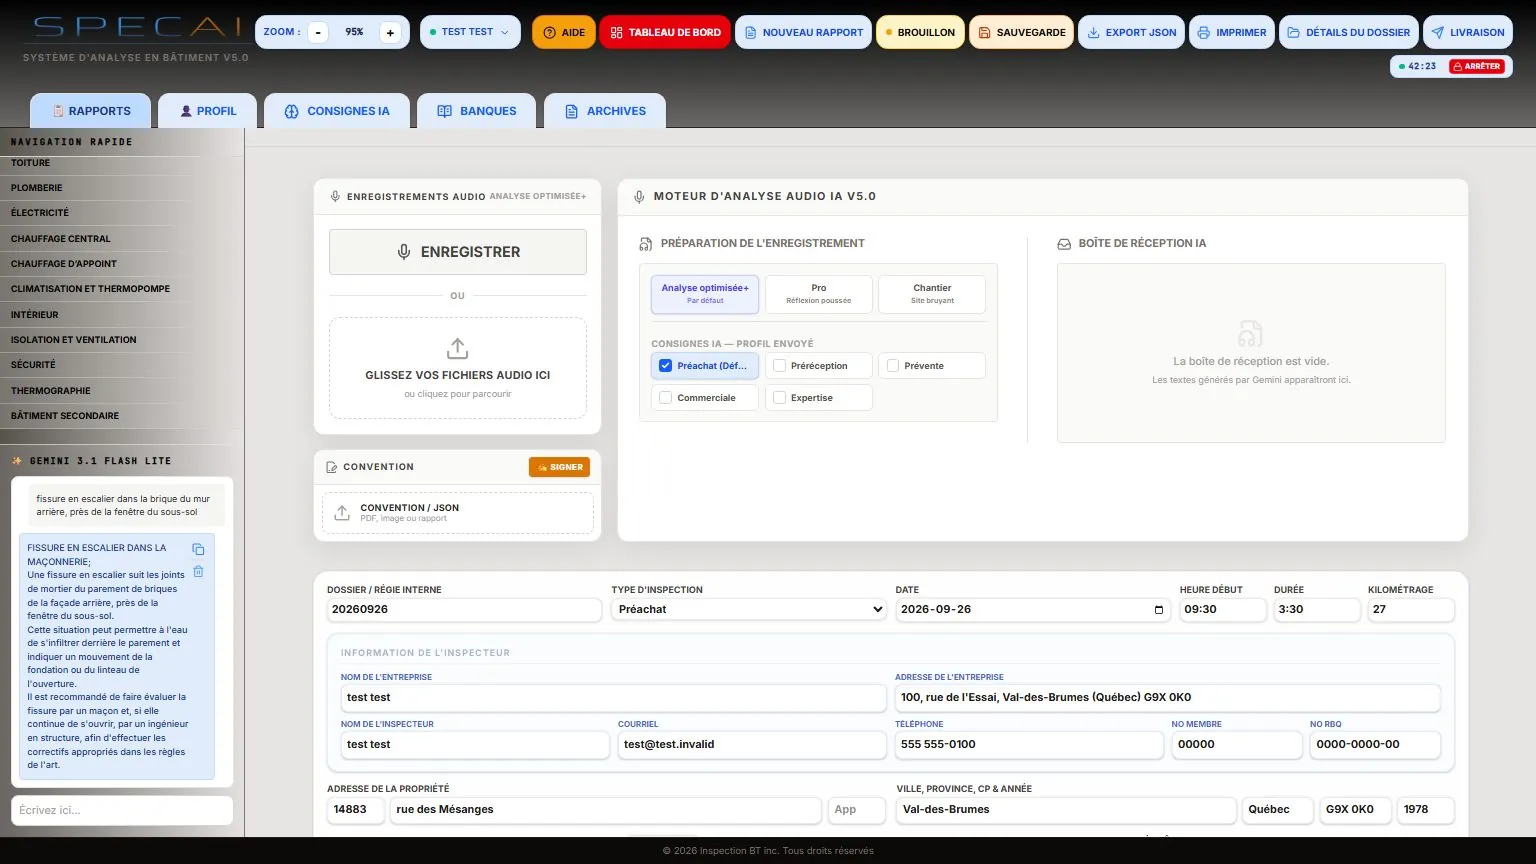The image size is (1536, 864).
Task: Click the Sauvegarde button
Action: tap(1021, 32)
